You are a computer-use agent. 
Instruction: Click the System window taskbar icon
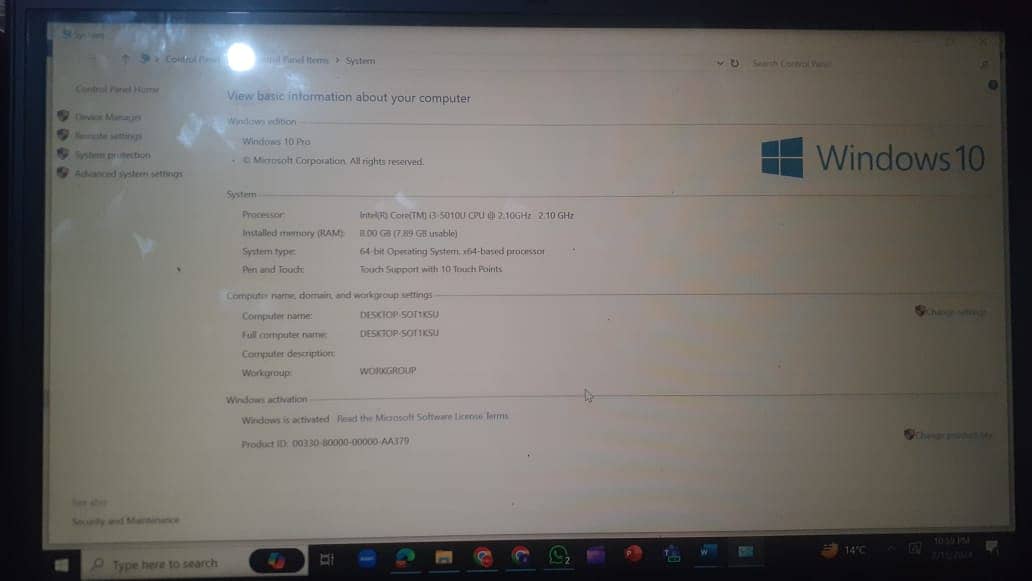tap(746, 552)
